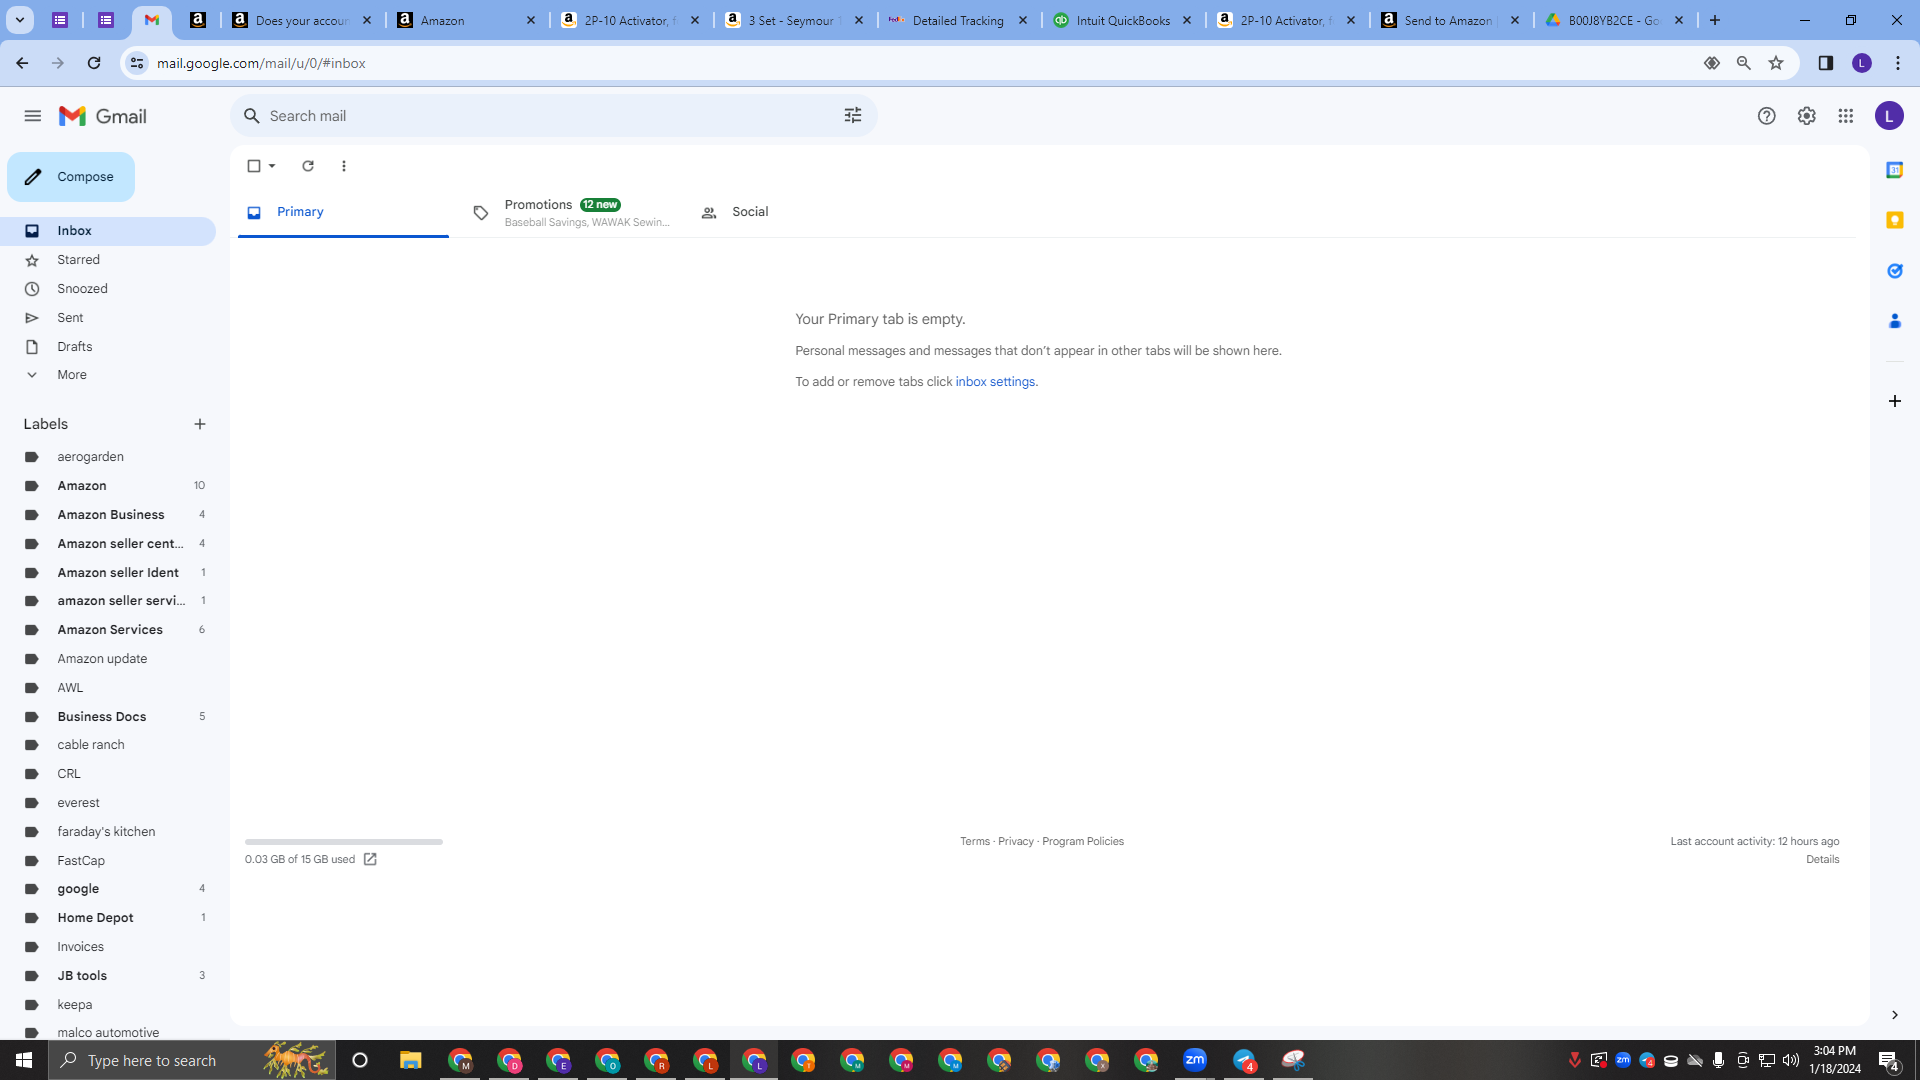This screenshot has height=1080, width=1920.
Task: Open the Gmail main menu hamburger icon
Action: click(x=32, y=116)
